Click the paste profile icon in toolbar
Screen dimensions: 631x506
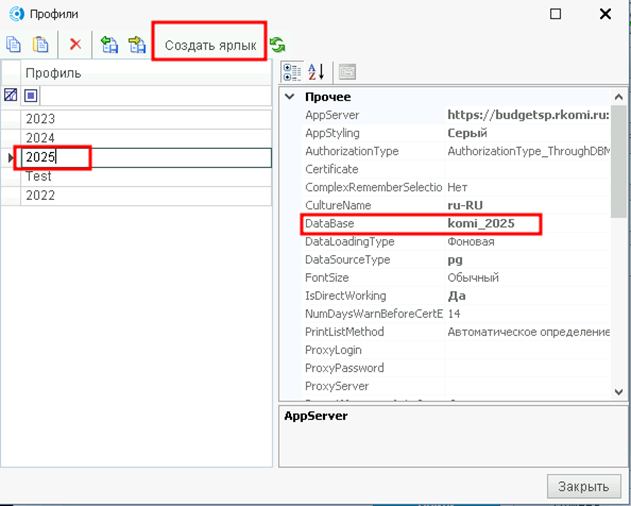click(40, 45)
